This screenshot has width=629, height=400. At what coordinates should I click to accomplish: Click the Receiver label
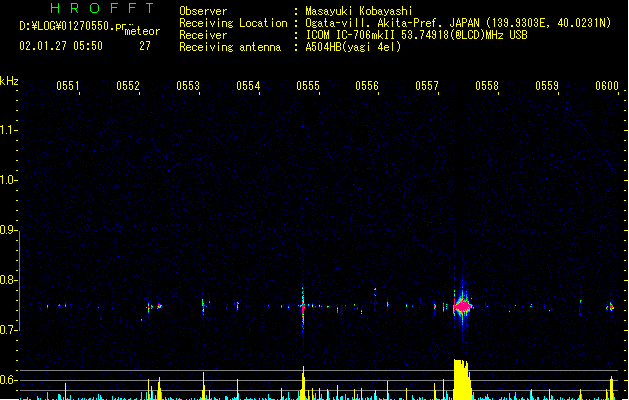[203, 35]
